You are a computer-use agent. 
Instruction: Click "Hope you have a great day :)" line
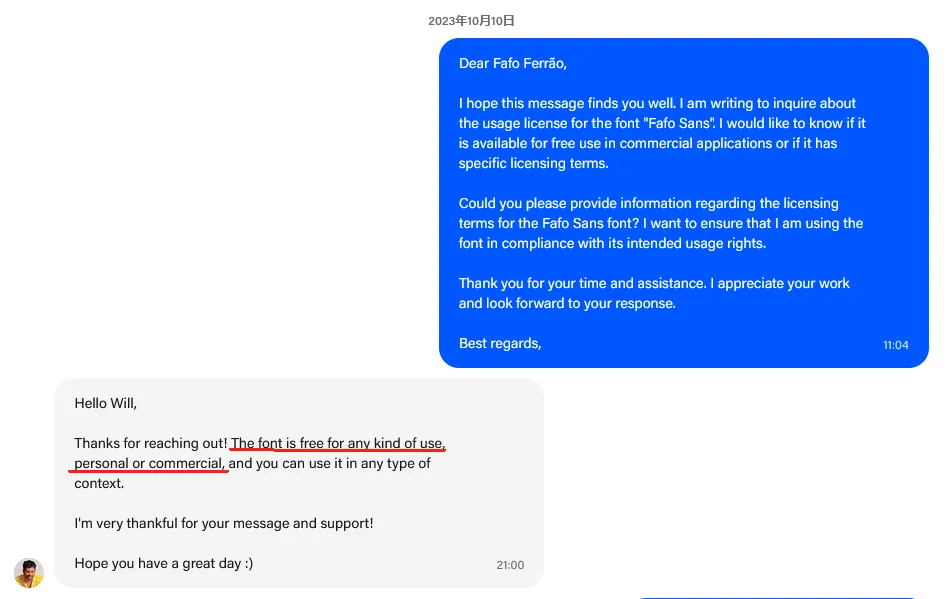(164, 563)
